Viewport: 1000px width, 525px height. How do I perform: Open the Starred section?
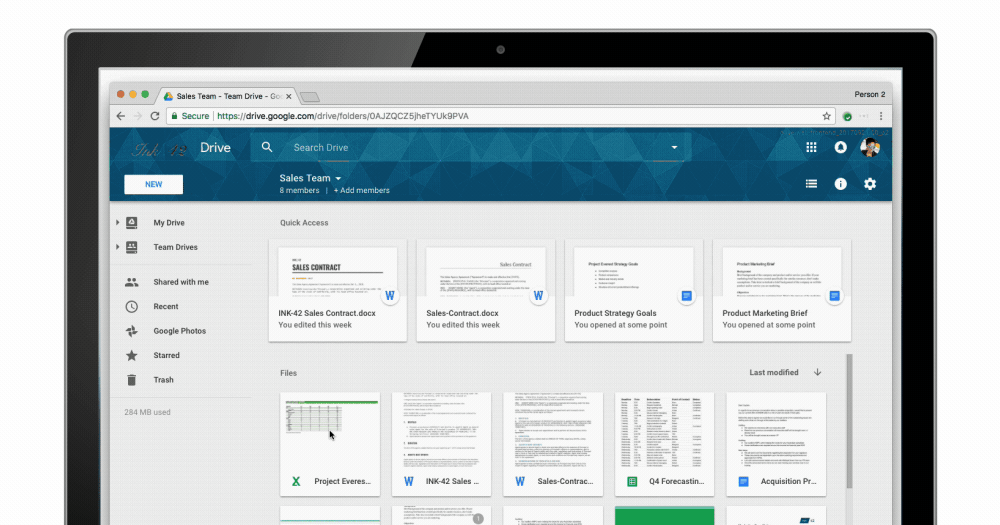(x=166, y=355)
